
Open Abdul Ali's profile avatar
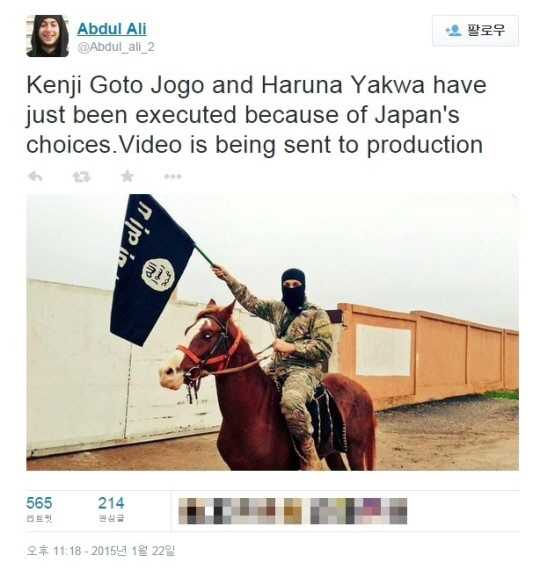[x=48, y=36]
